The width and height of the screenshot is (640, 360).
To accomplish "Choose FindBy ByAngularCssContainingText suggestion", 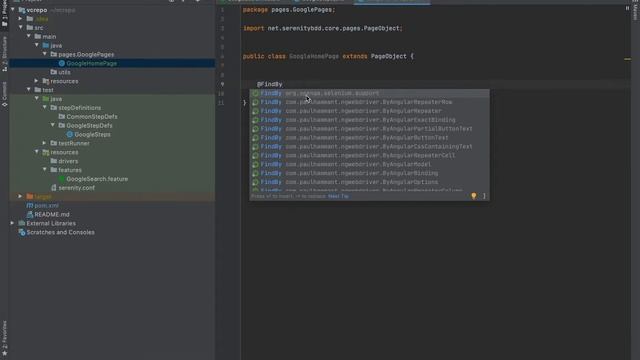I will pos(369,147).
